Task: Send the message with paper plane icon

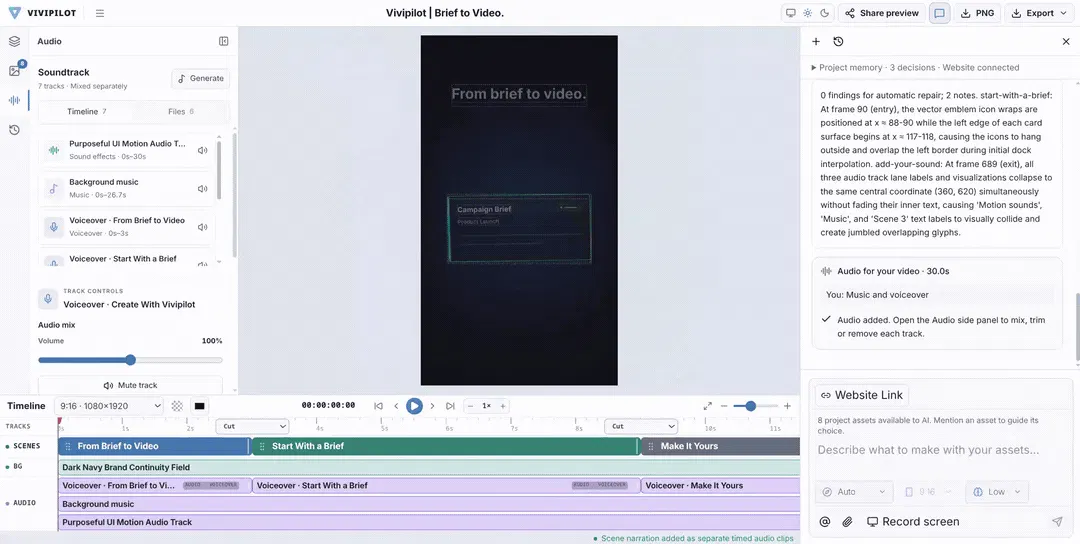Action: pos(1057,522)
